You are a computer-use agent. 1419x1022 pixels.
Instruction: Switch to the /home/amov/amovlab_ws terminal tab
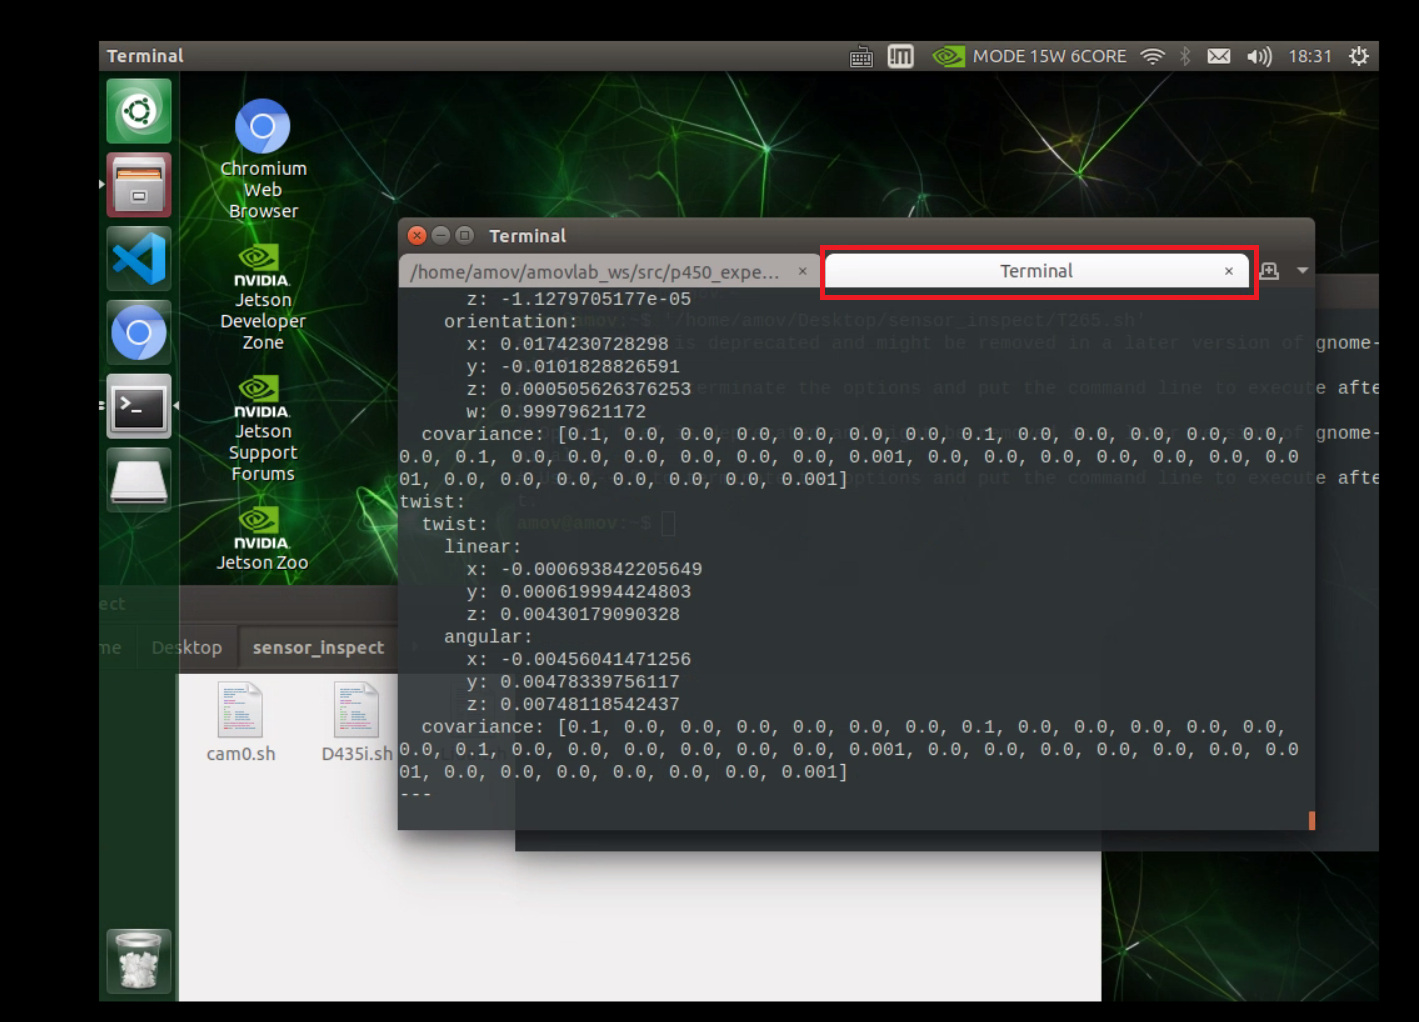[x=609, y=272]
